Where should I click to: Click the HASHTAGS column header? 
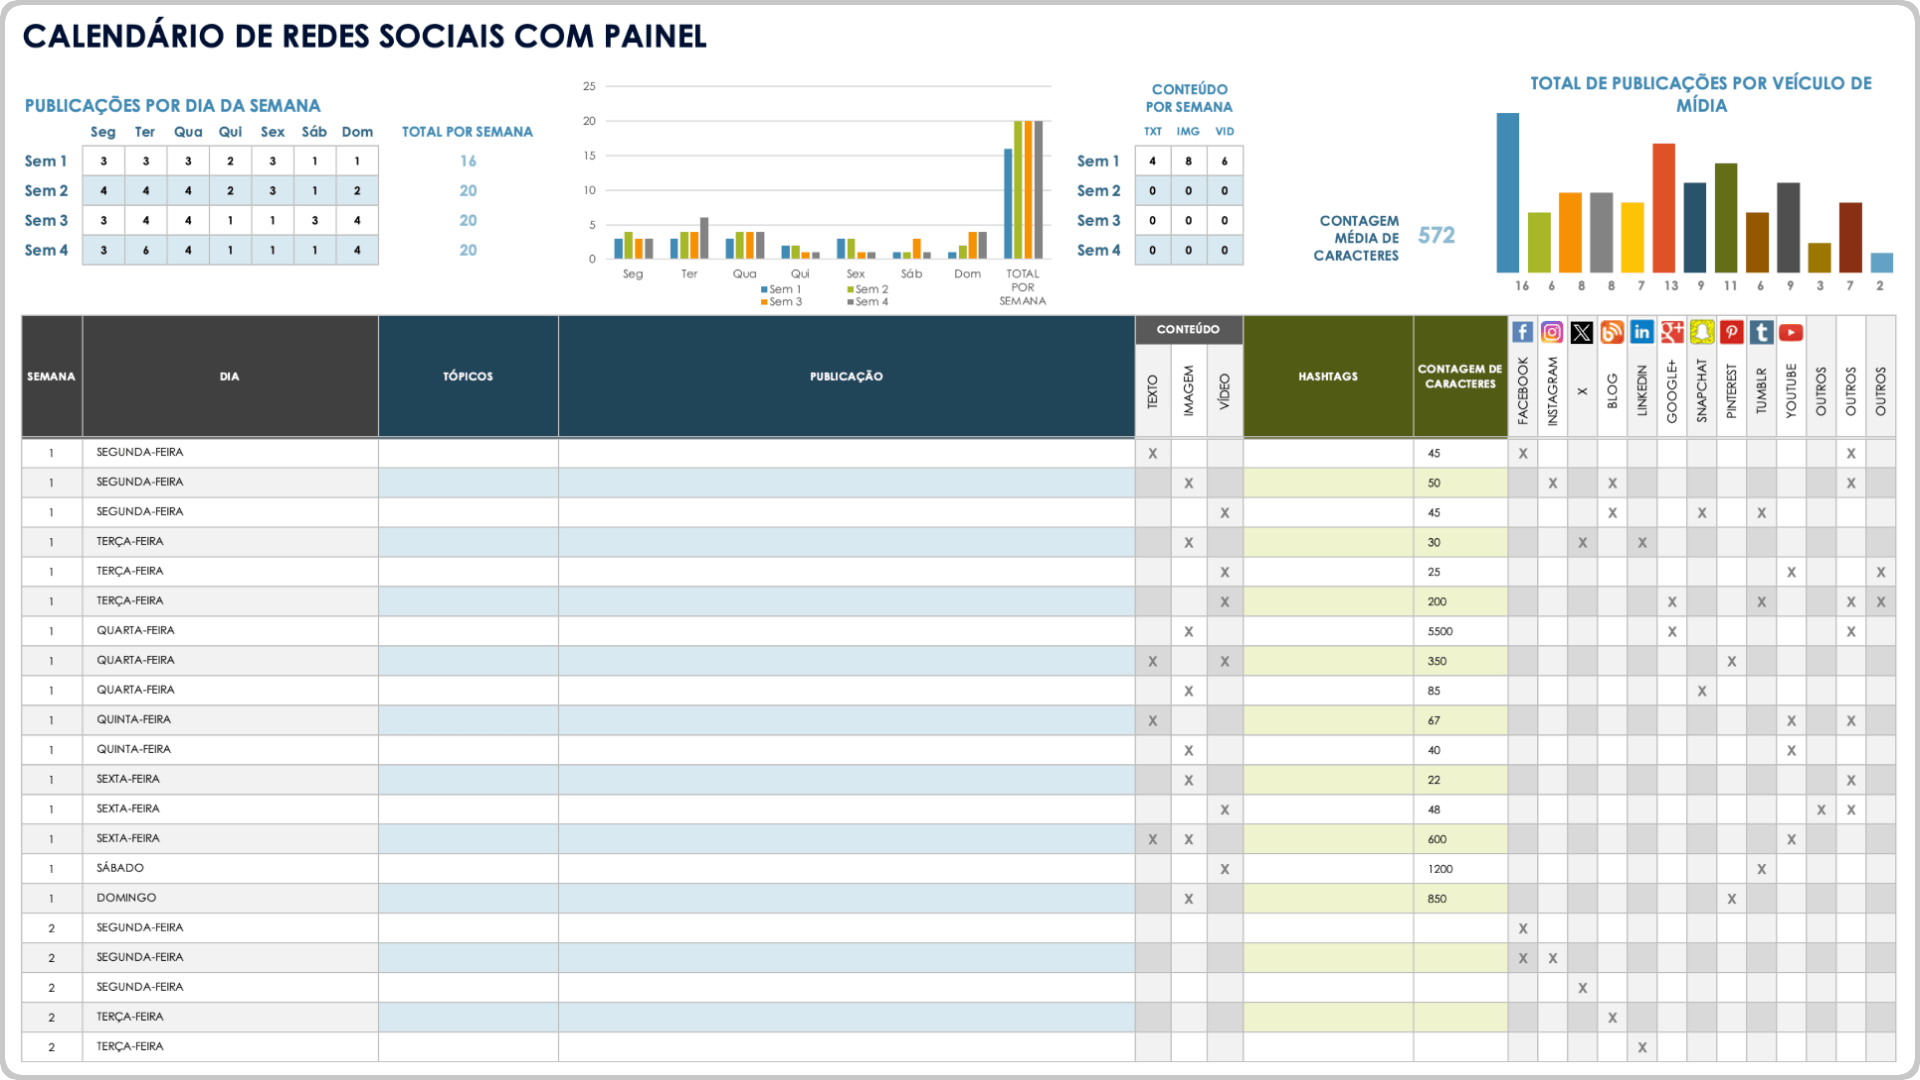[x=1323, y=376]
